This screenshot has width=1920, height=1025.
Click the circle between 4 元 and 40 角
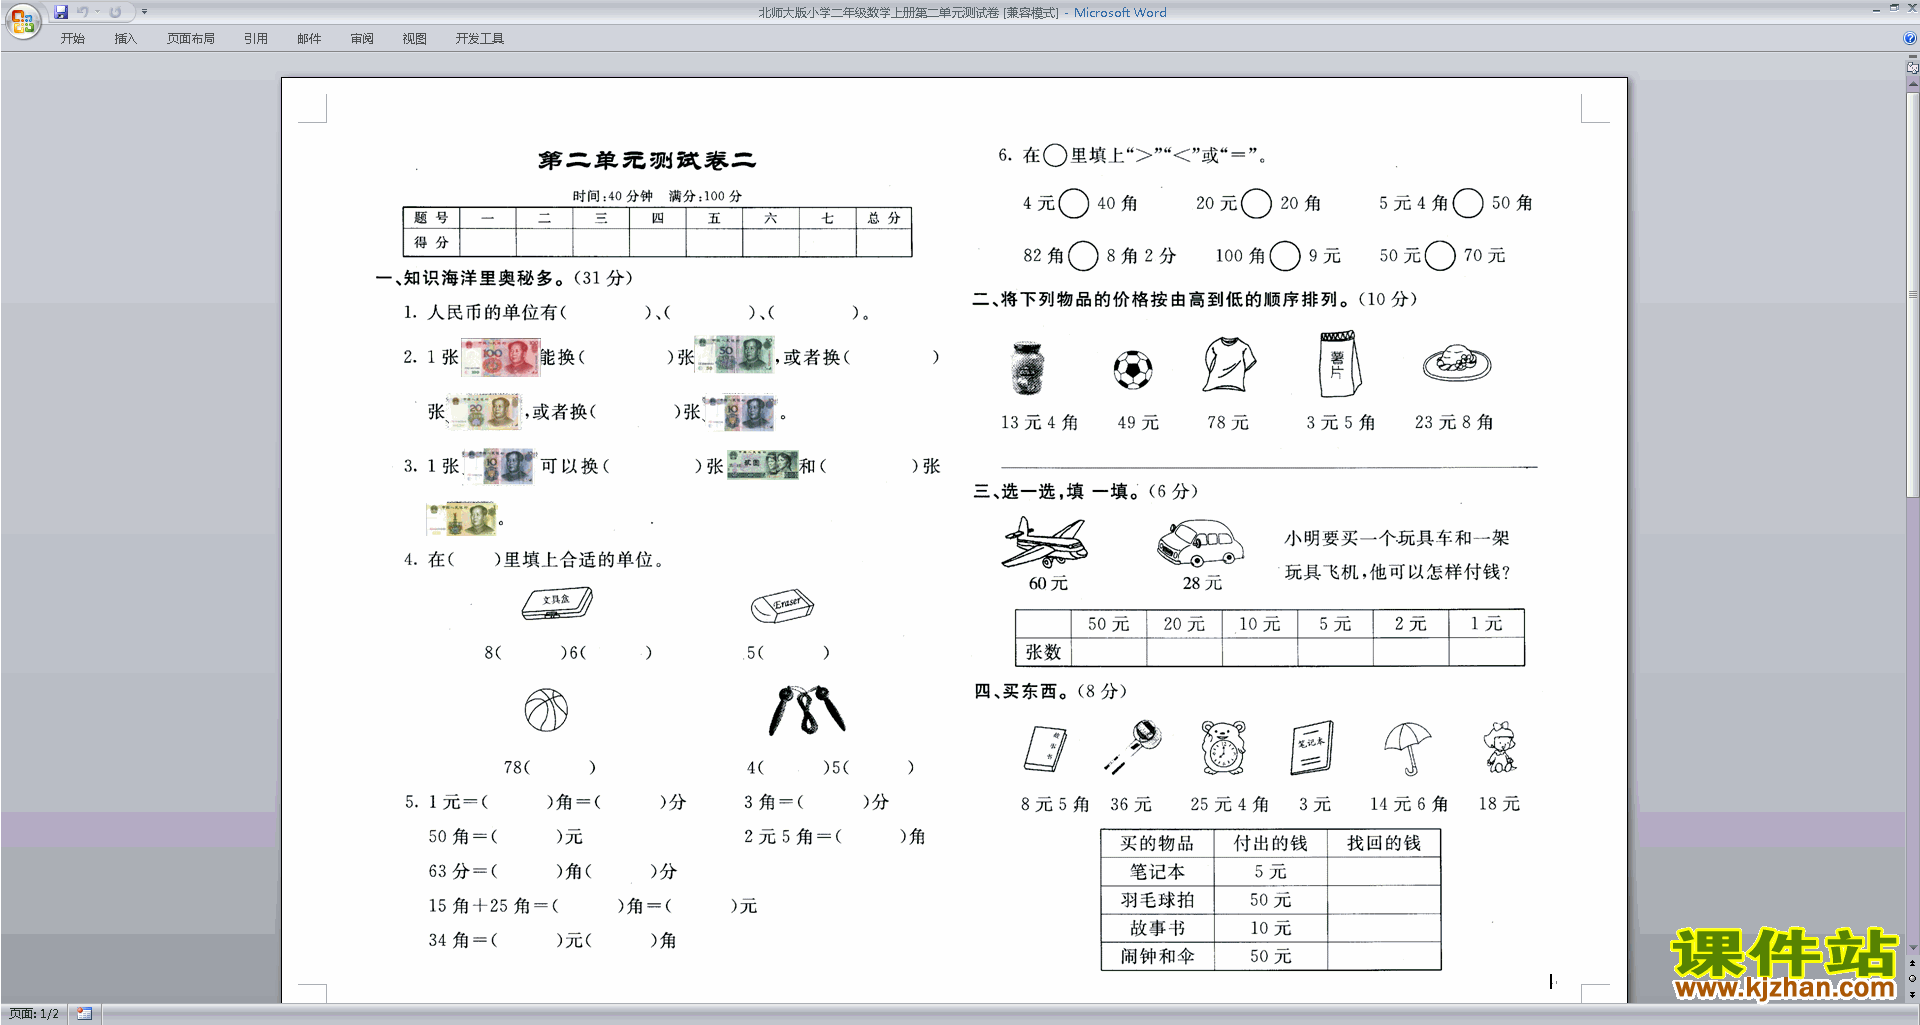coord(1073,204)
